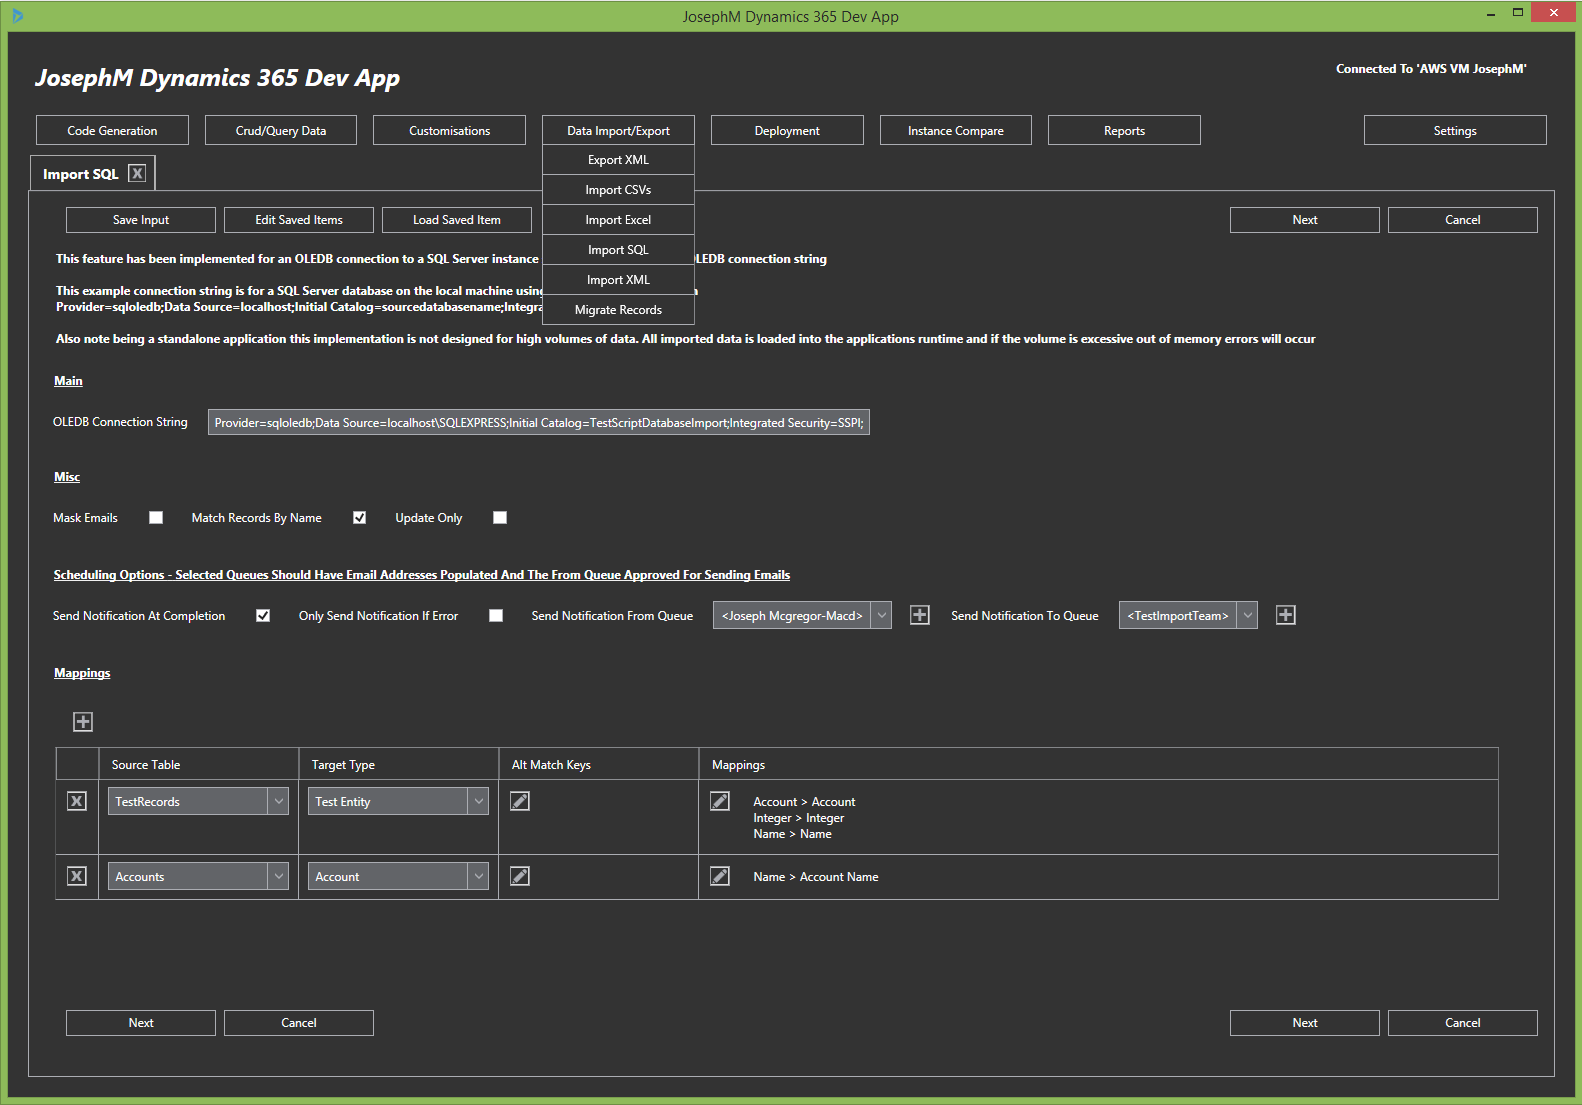The image size is (1582, 1105).
Task: Tick the Update Only checkbox
Action: 500,517
